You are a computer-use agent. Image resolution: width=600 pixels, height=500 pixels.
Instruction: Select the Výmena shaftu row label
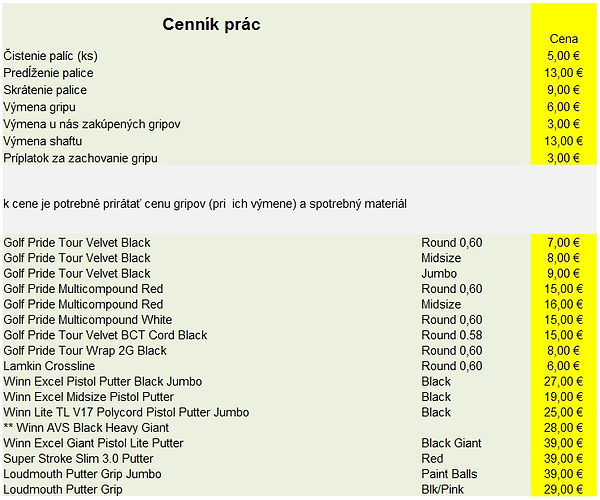tap(43, 141)
